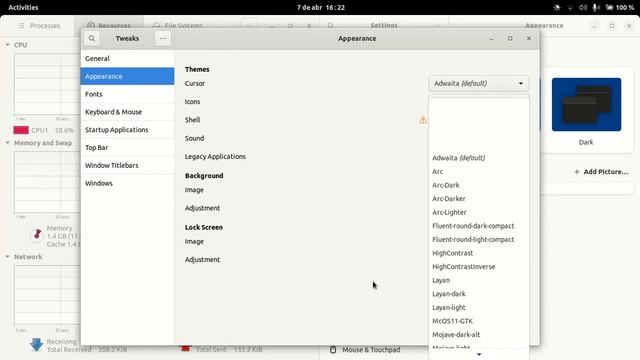Viewport: 640px width, 360px height.
Task: Pick Fluent-round-light-compact theme
Action: (479, 239)
